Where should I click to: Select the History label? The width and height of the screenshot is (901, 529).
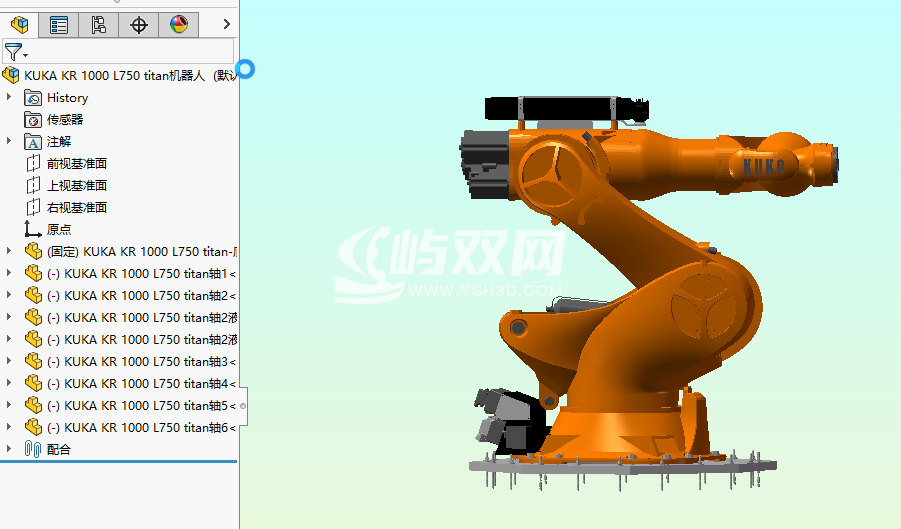[67, 98]
